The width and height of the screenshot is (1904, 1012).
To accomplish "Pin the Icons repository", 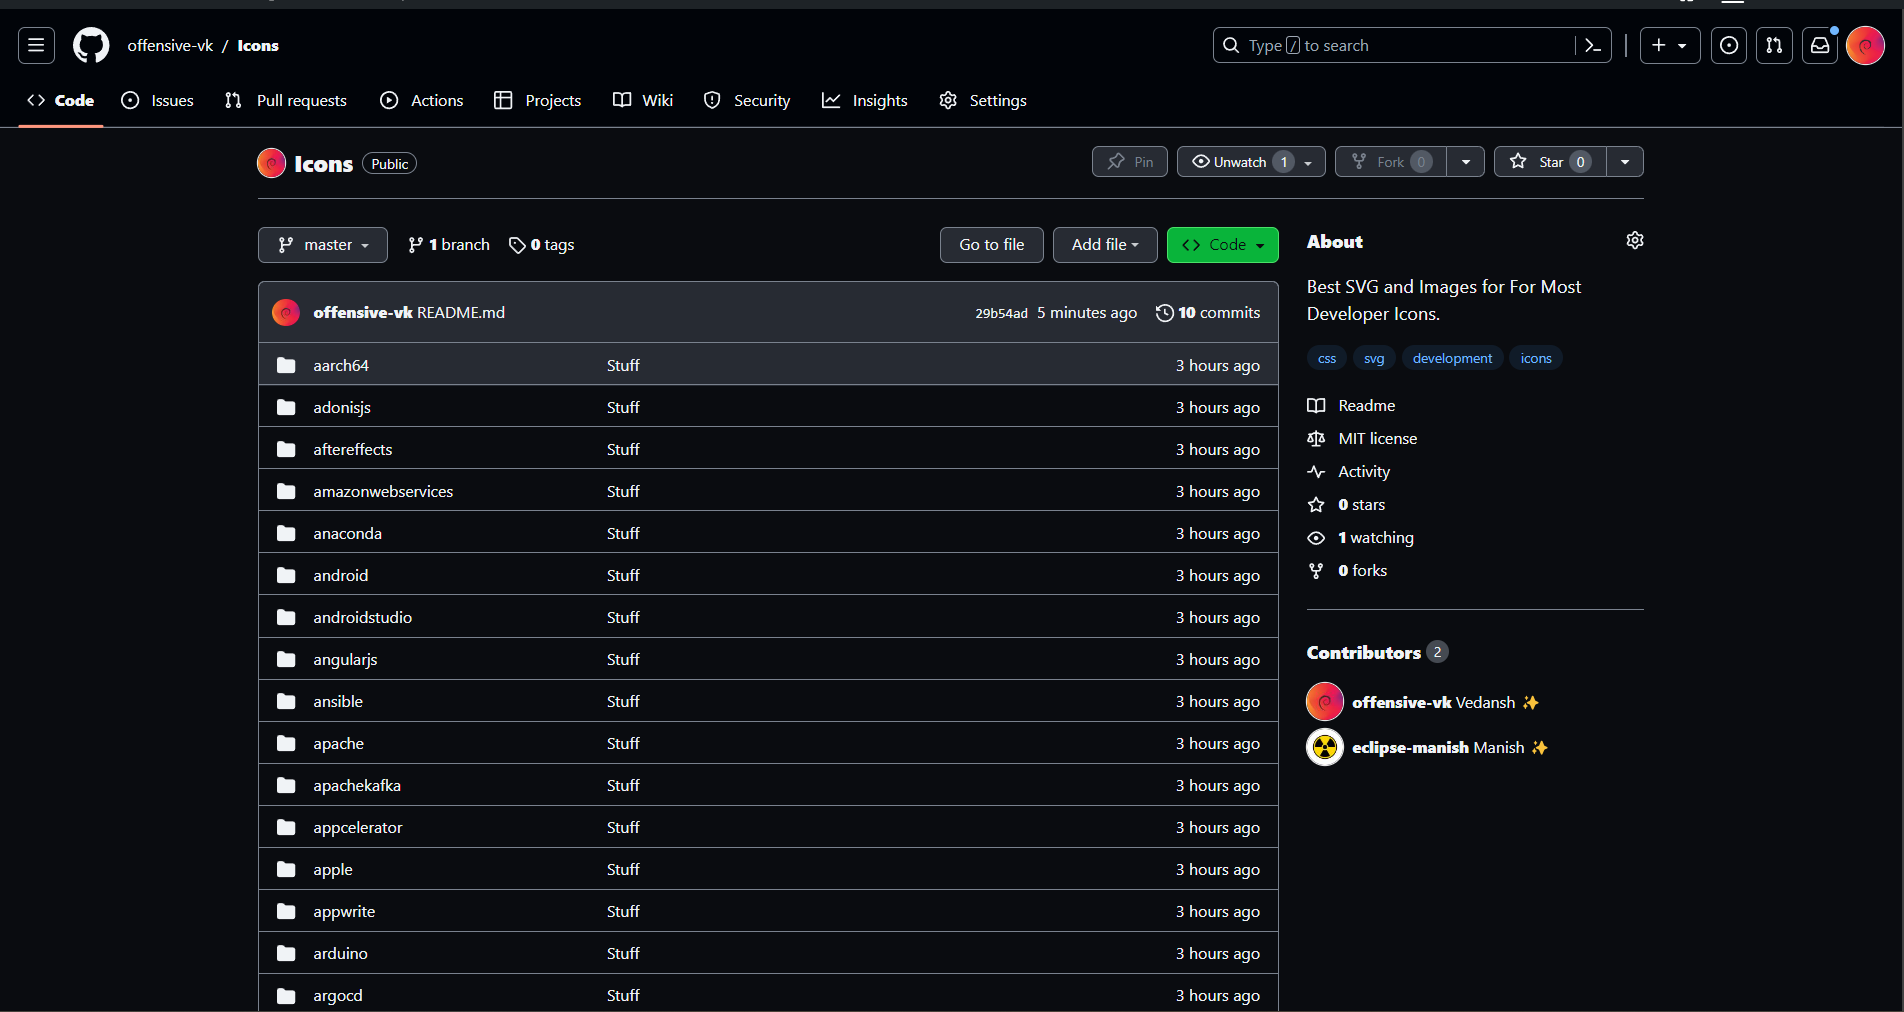I will point(1130,162).
